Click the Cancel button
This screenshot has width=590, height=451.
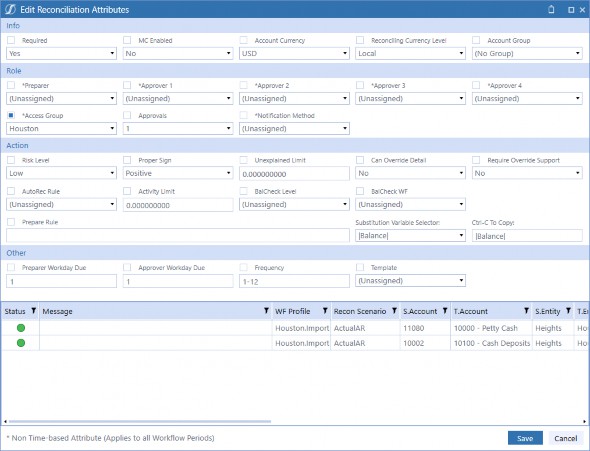pos(566,438)
